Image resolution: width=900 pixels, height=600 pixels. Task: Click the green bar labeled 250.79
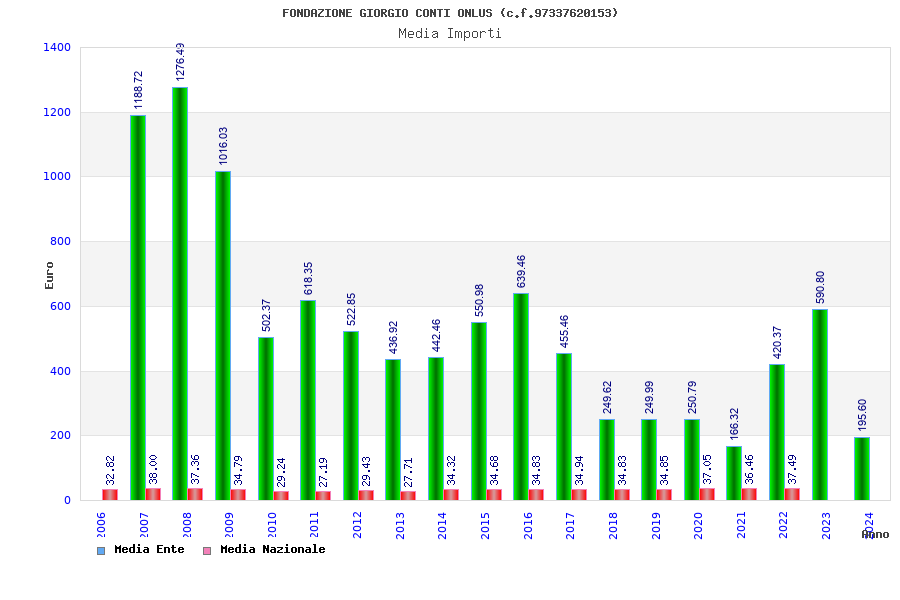tap(692, 459)
